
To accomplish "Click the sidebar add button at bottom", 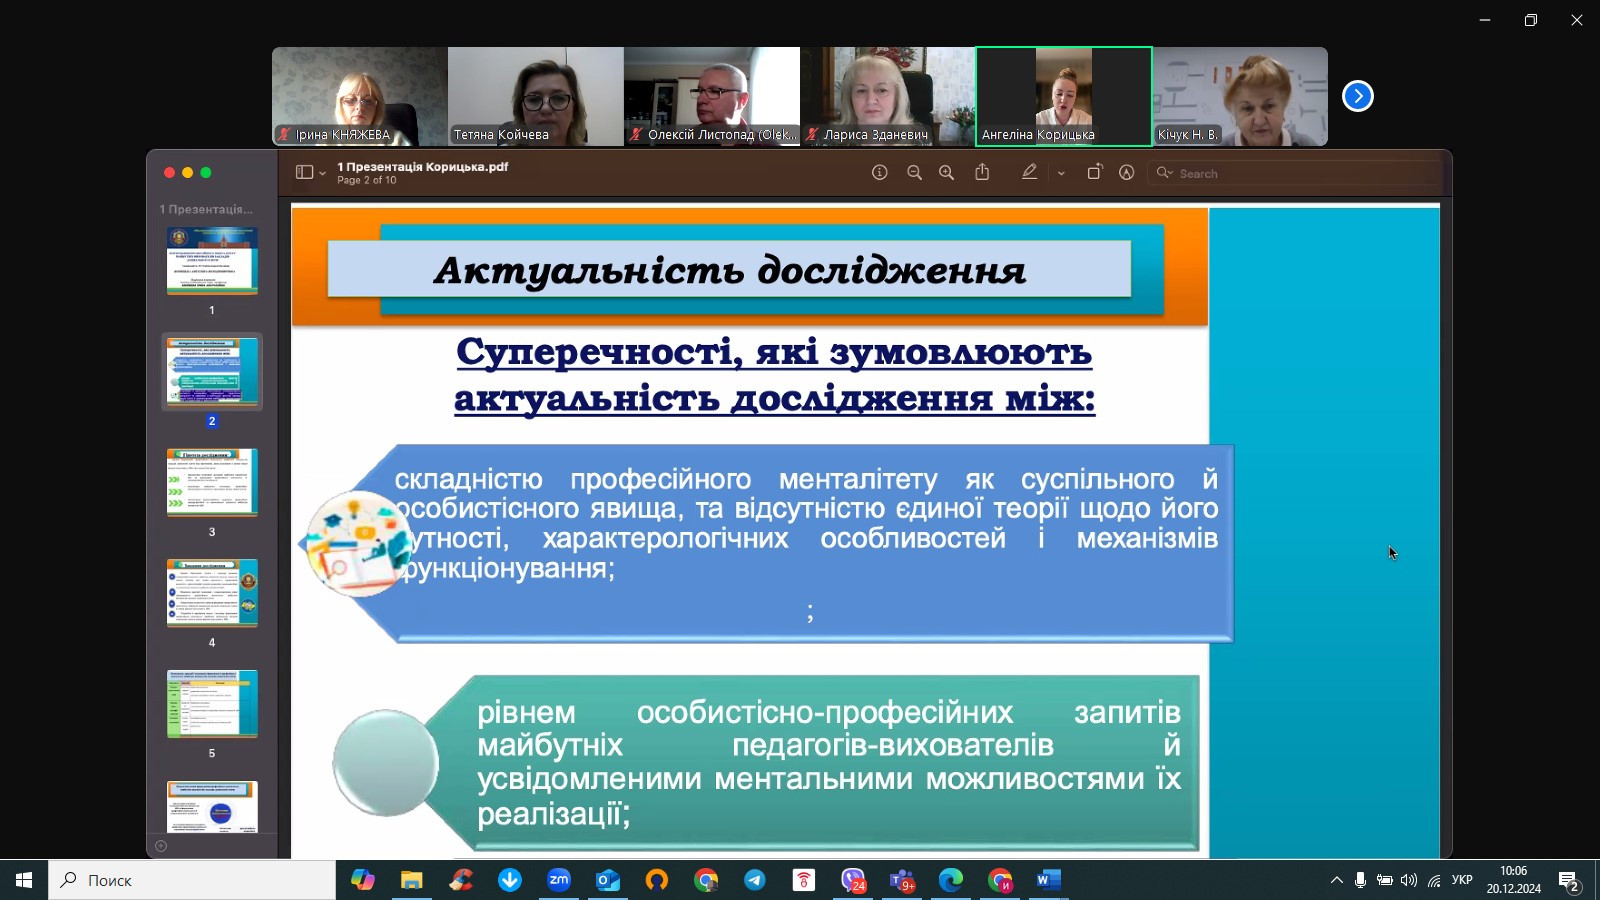I will point(161,846).
